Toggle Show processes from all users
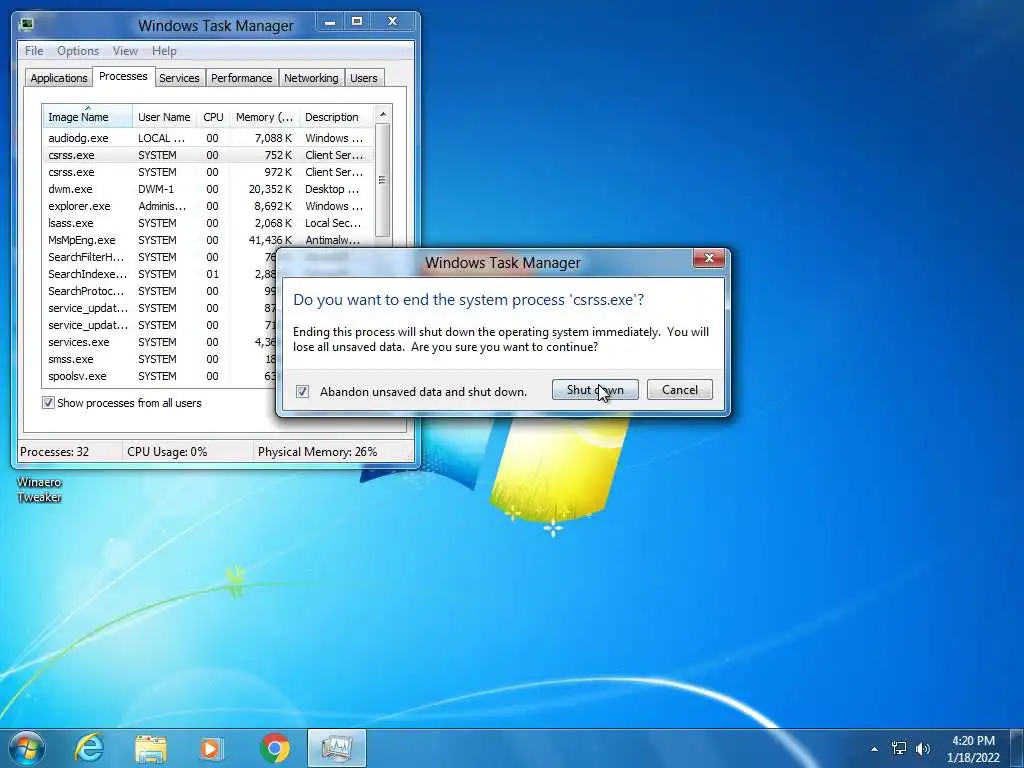Image resolution: width=1024 pixels, height=768 pixels. tap(48, 403)
